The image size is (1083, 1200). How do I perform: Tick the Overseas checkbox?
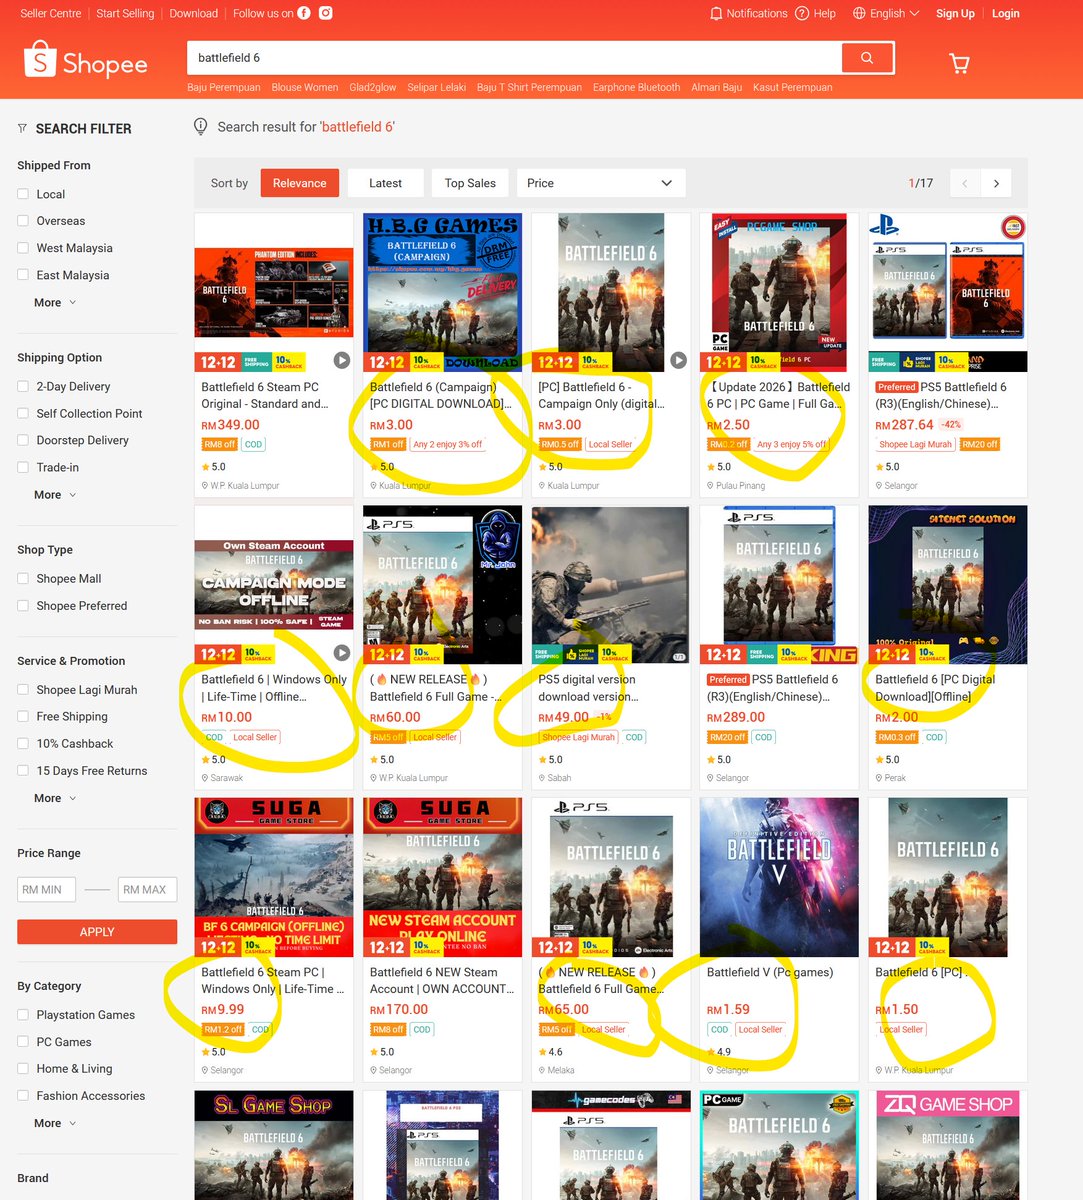pos(23,221)
